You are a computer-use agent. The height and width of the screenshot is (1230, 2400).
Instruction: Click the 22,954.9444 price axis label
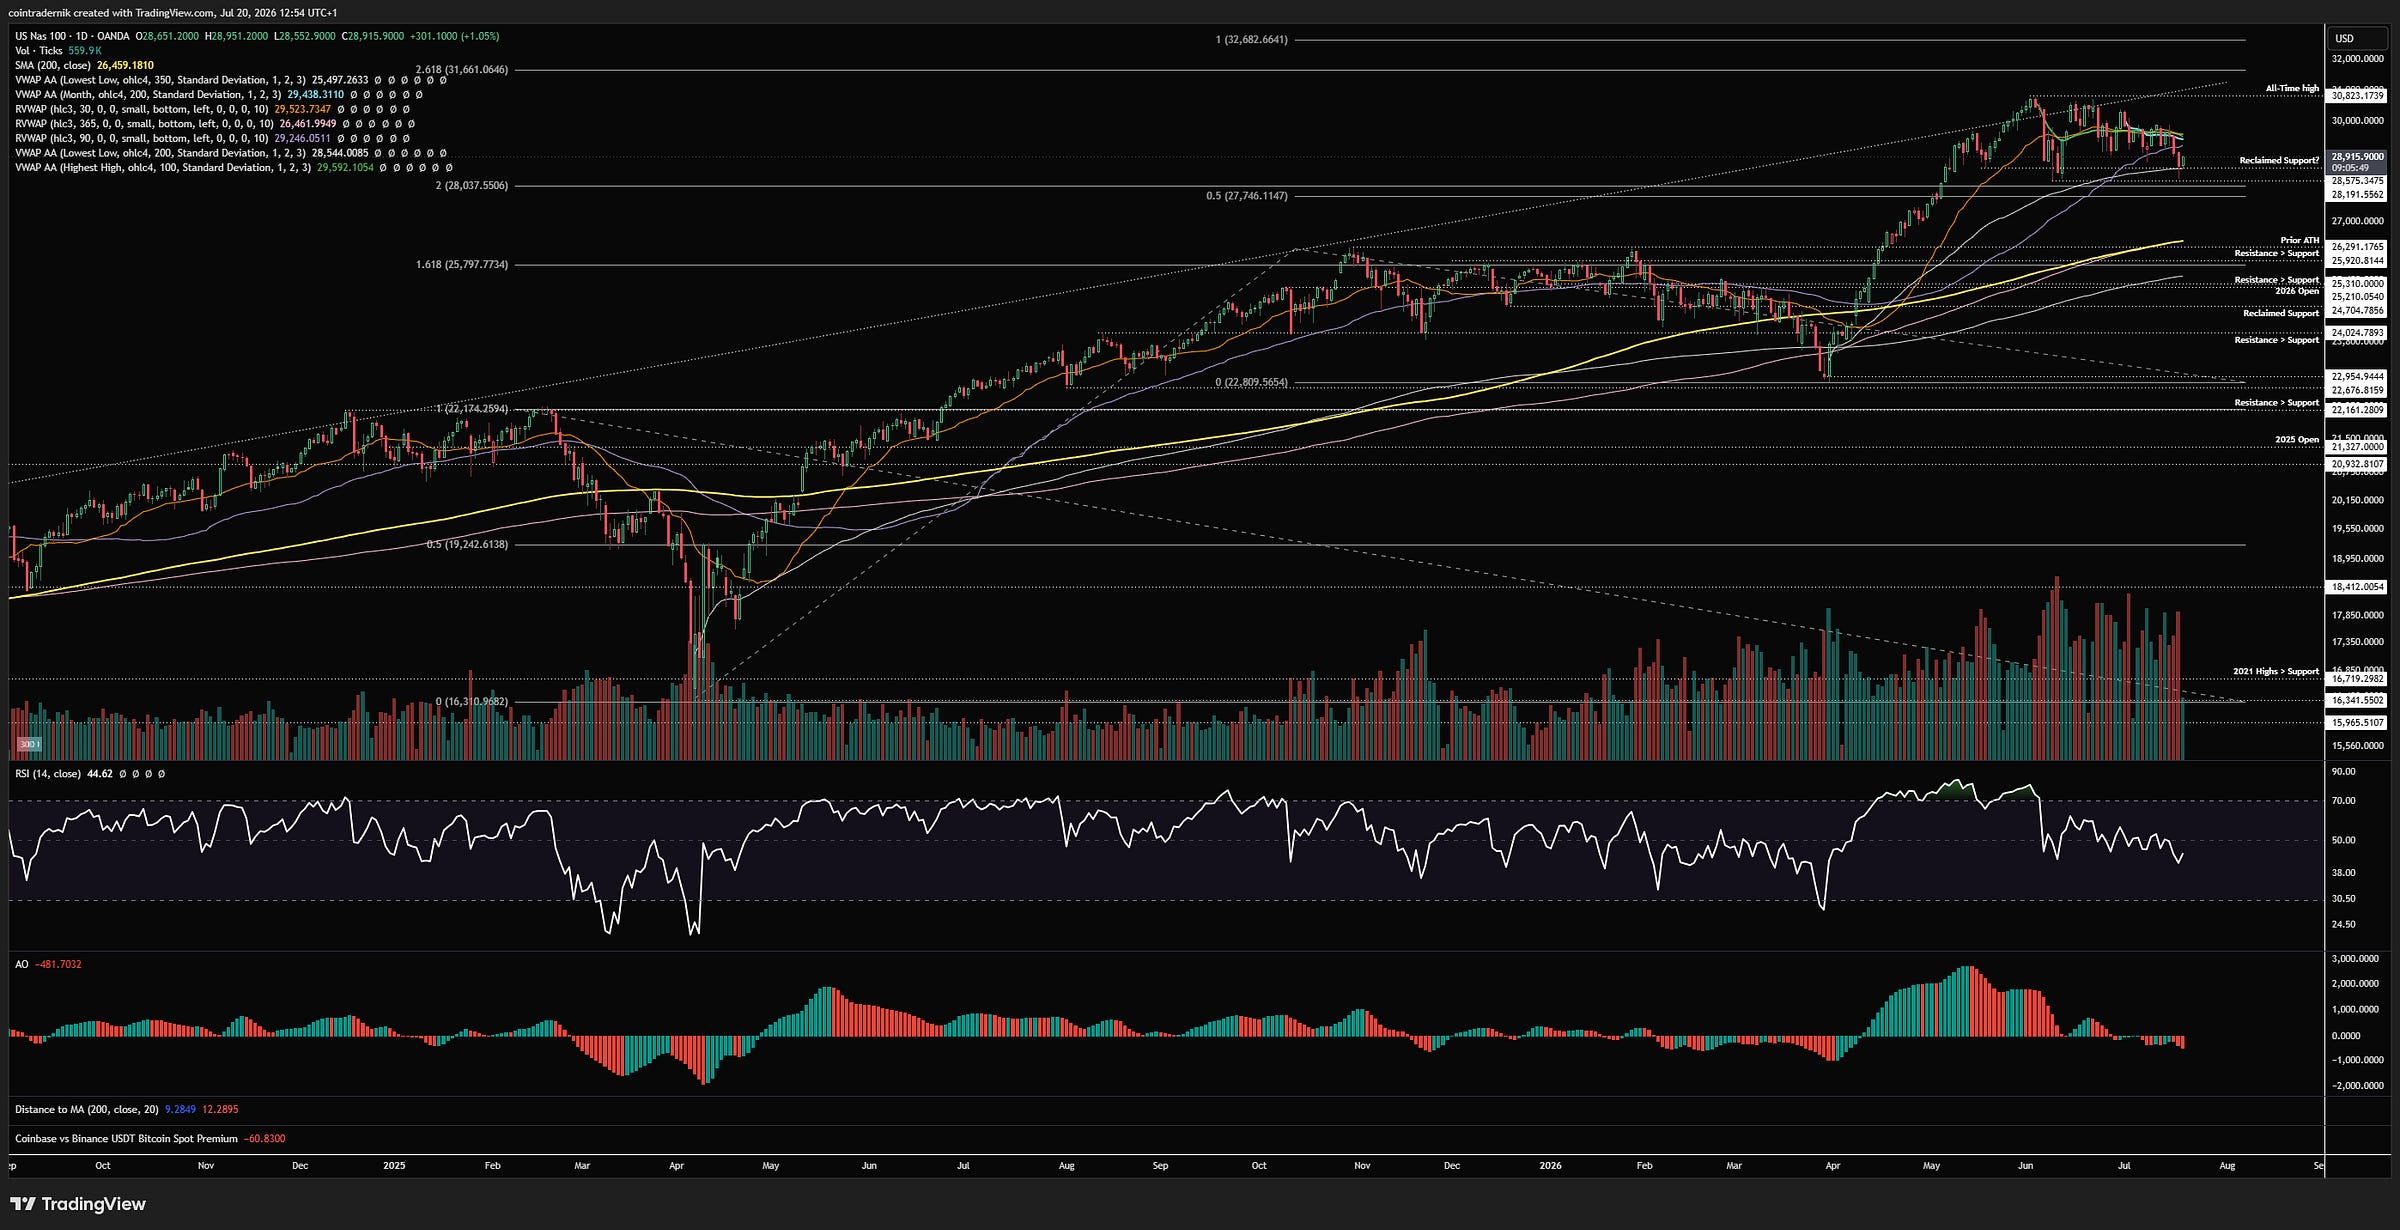2357,377
